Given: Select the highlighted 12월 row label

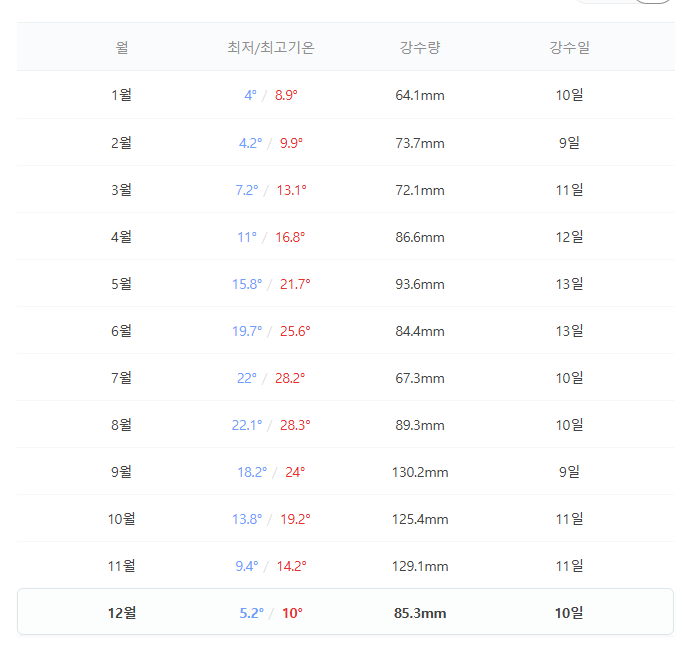Looking at the screenshot, I should [122, 613].
